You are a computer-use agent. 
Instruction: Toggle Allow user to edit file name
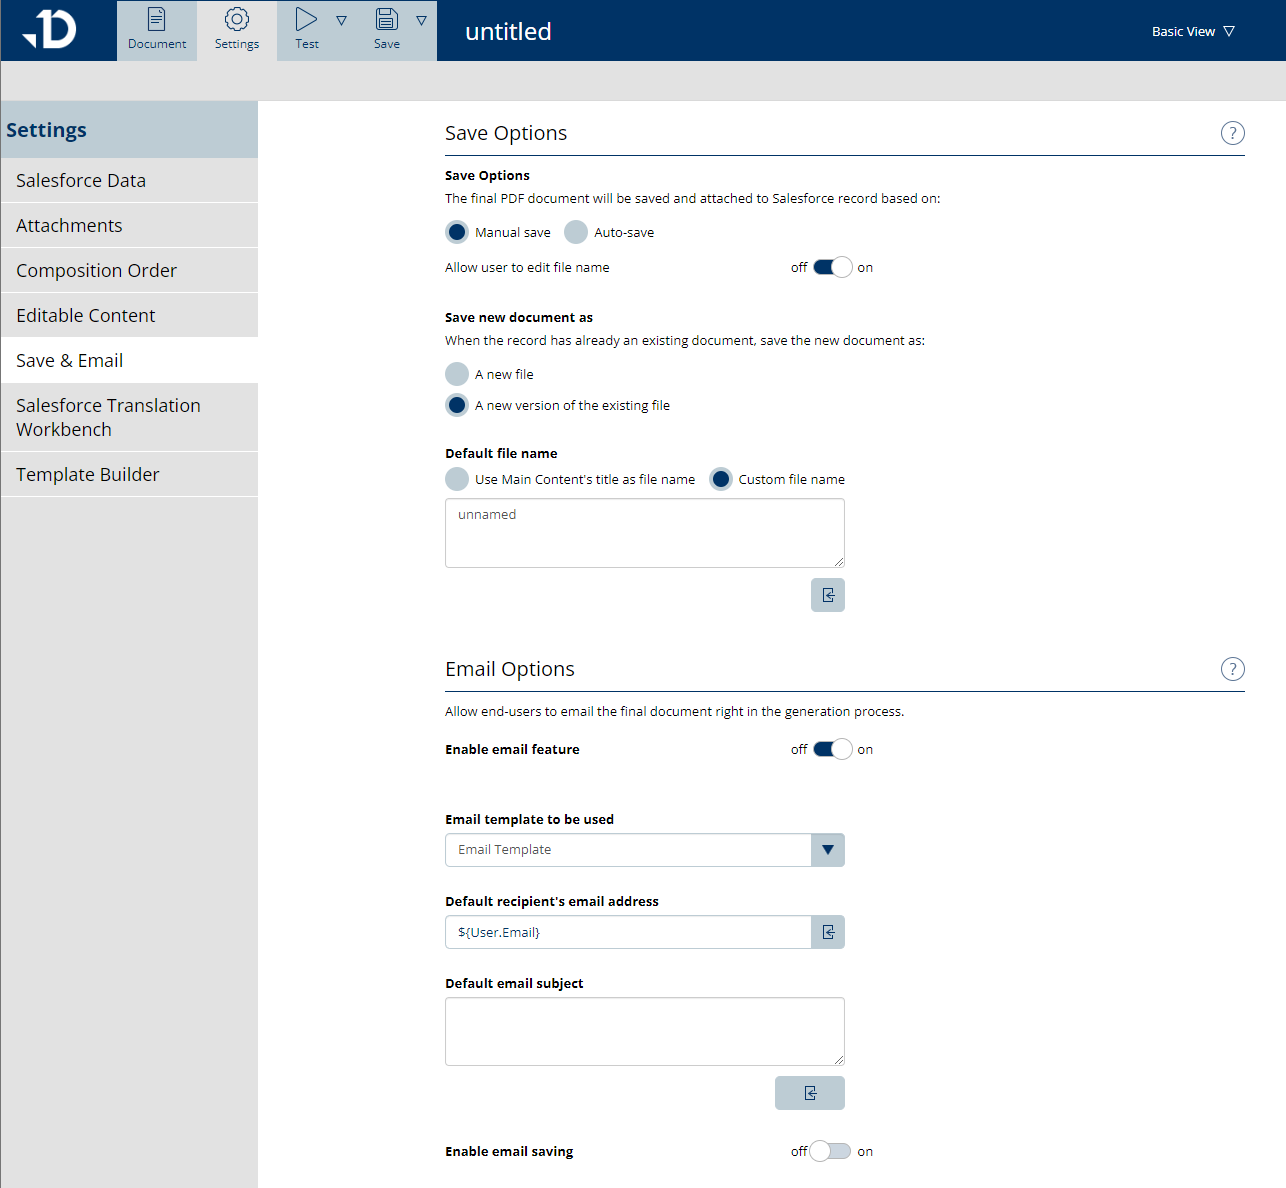(x=832, y=267)
